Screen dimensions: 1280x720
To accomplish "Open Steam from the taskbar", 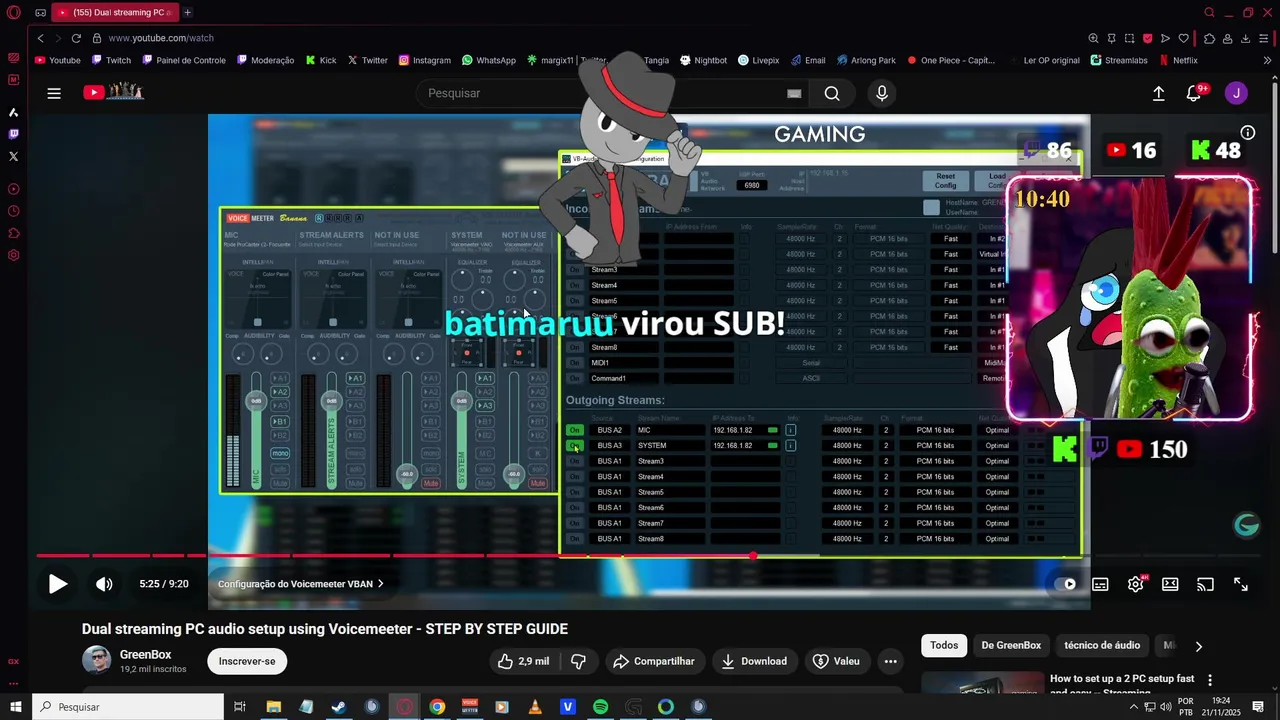I will click(339, 707).
